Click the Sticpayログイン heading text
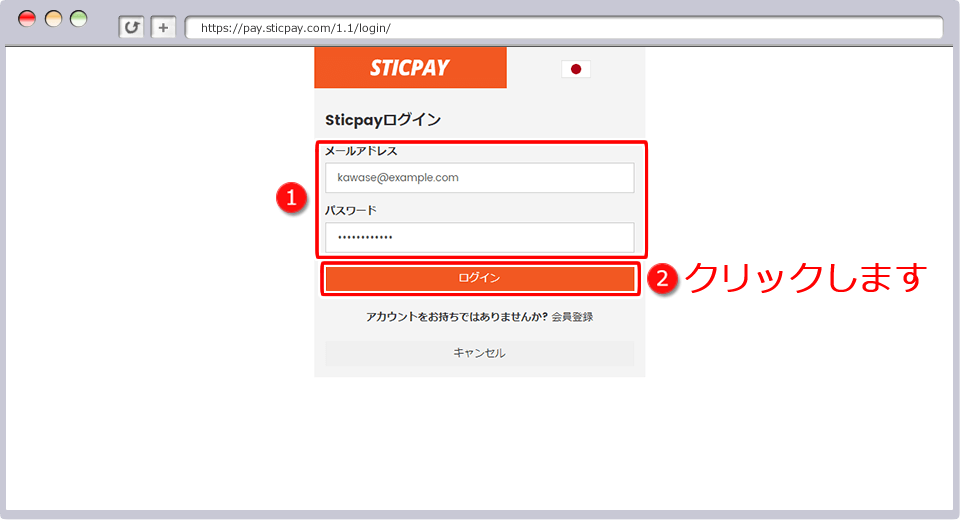Image resolution: width=960 pixels, height=520 pixels. tap(383, 120)
